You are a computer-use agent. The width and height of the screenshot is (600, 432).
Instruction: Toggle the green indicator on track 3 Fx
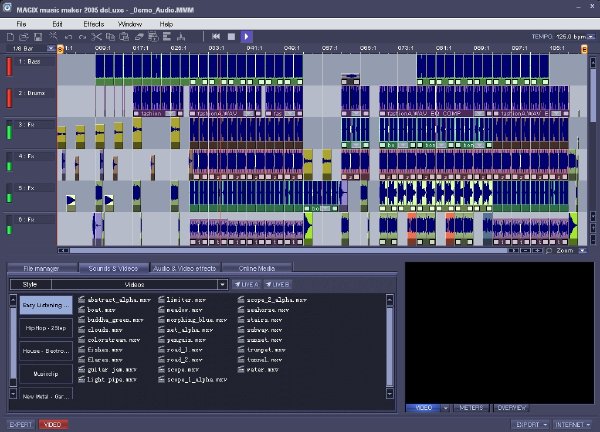coord(9,132)
